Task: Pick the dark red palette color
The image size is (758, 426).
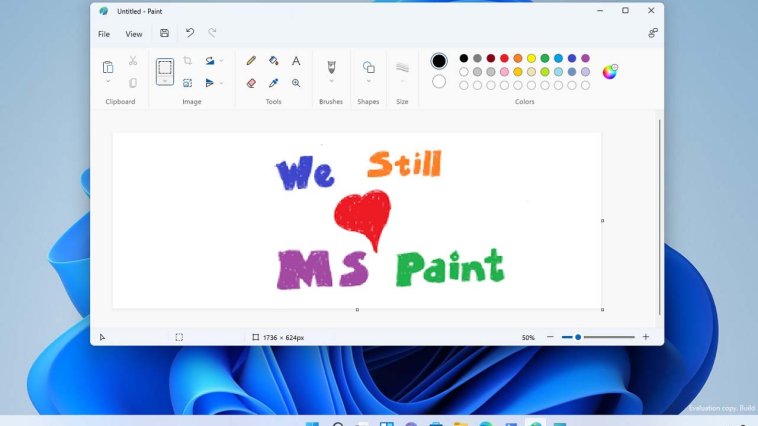Action: (x=491, y=58)
